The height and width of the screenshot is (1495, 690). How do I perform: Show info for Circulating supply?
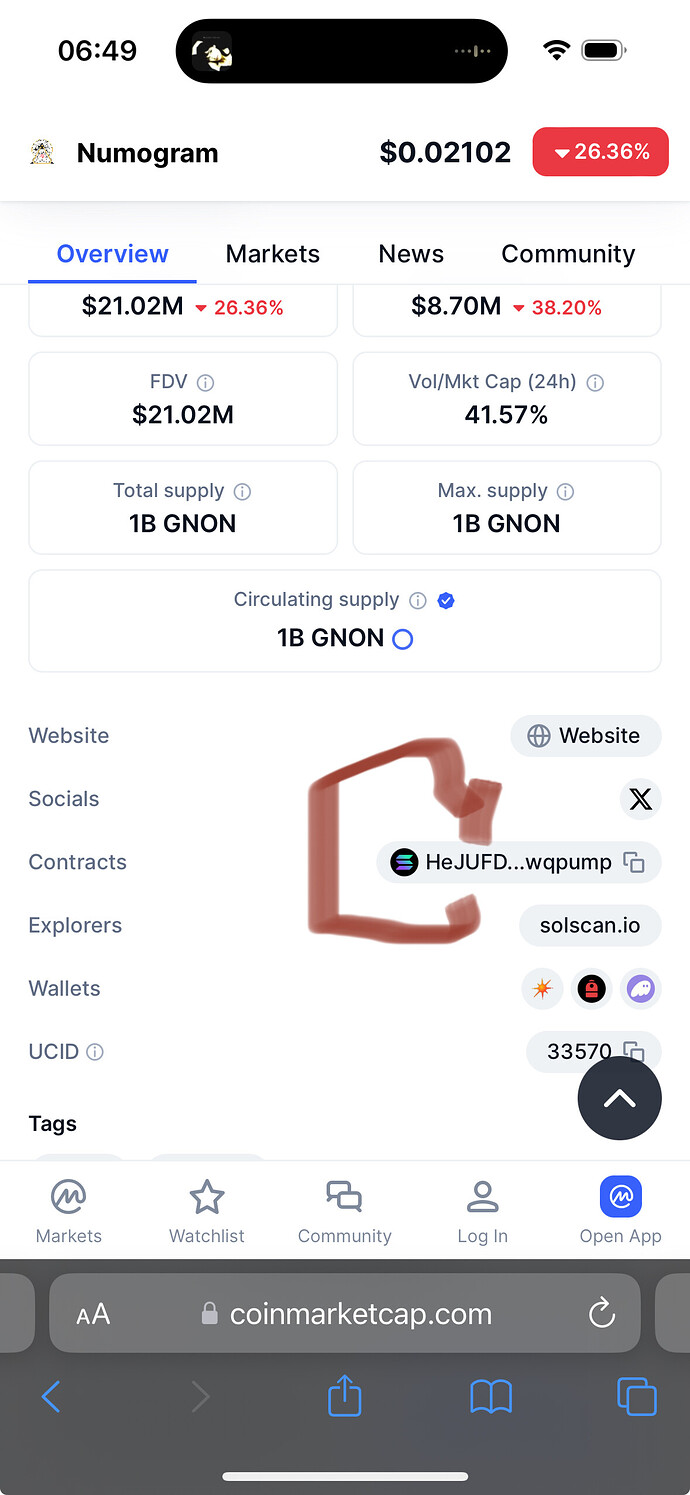(418, 601)
